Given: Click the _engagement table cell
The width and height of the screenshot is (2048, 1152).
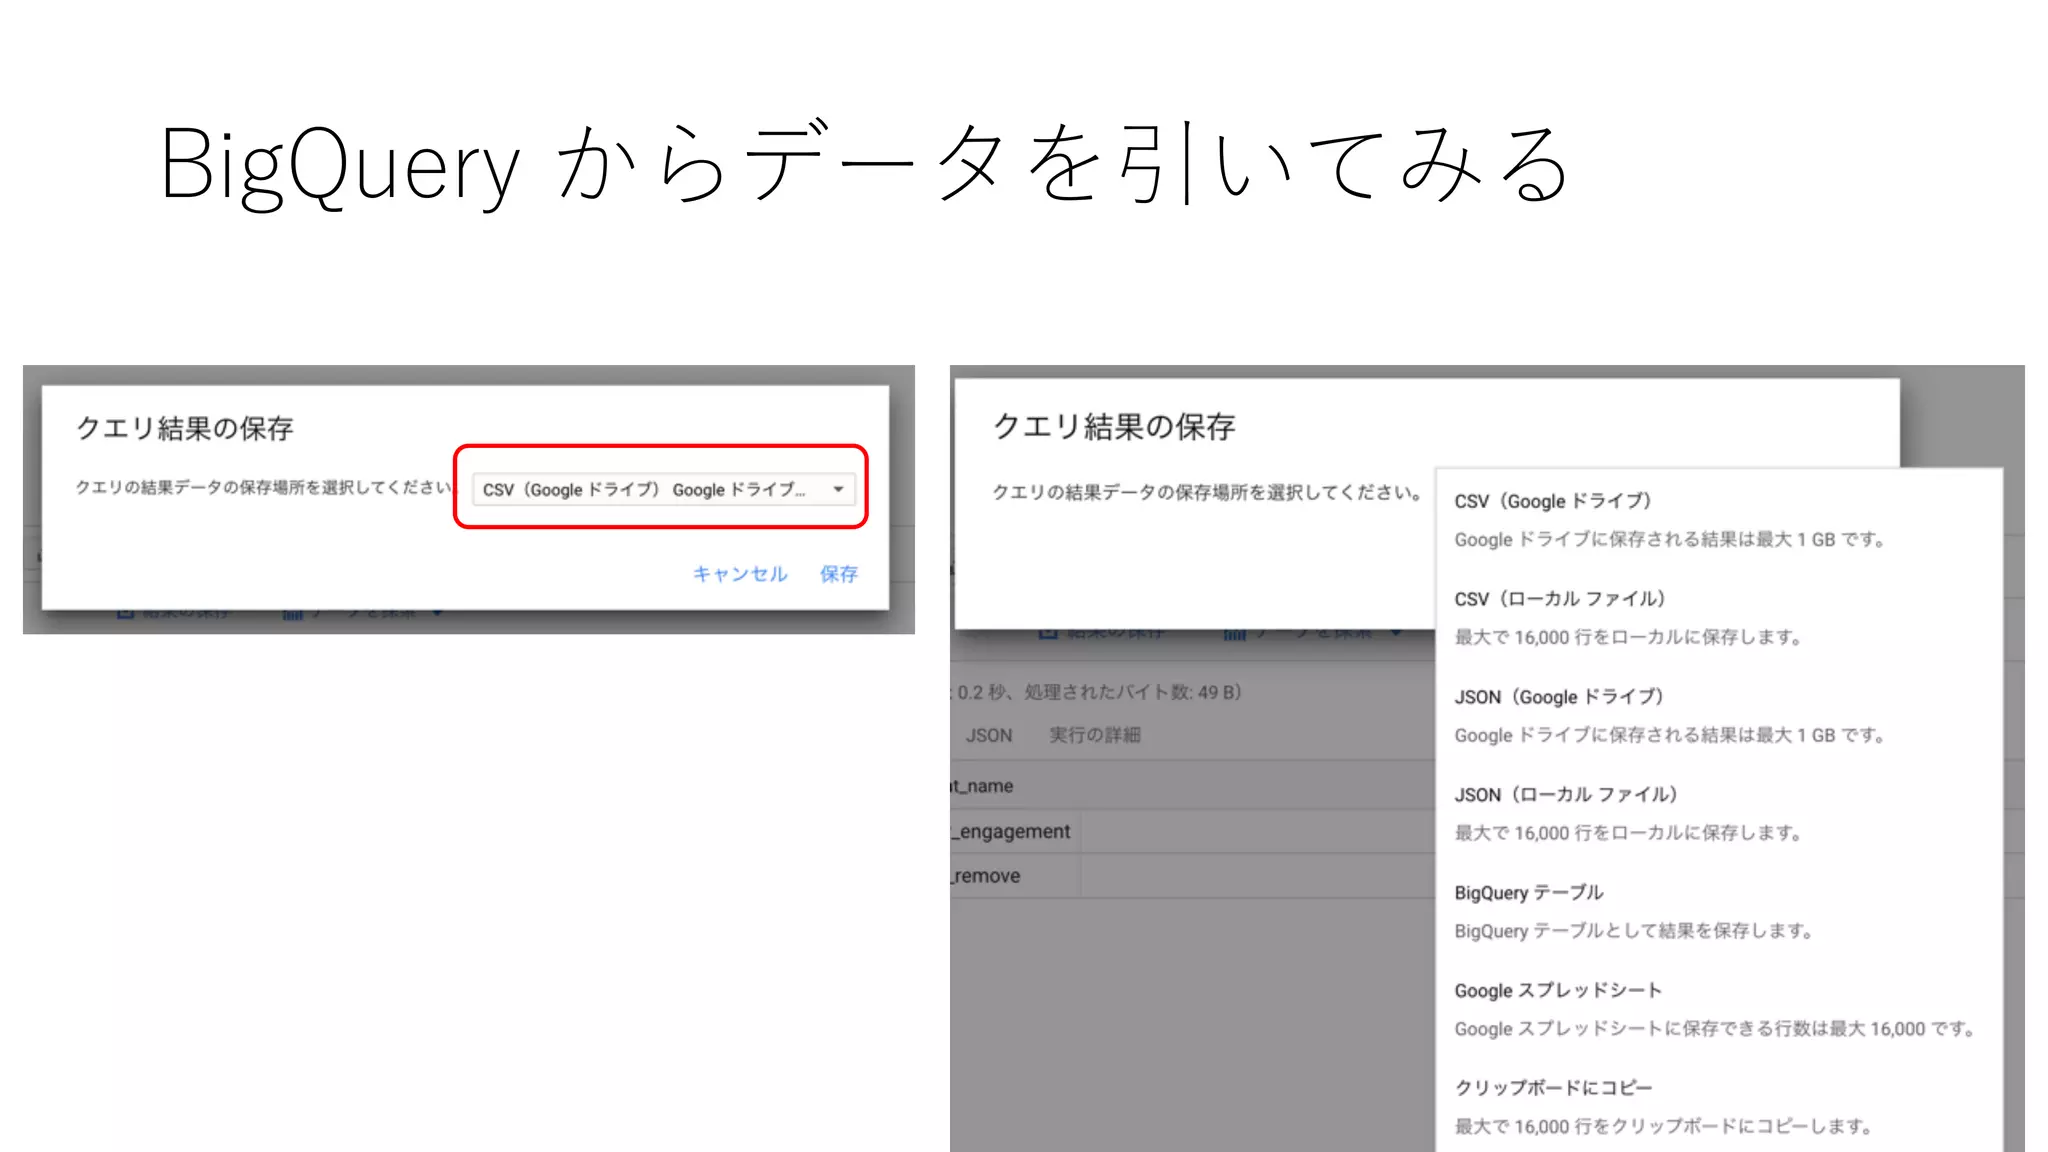Looking at the screenshot, I should [1015, 831].
